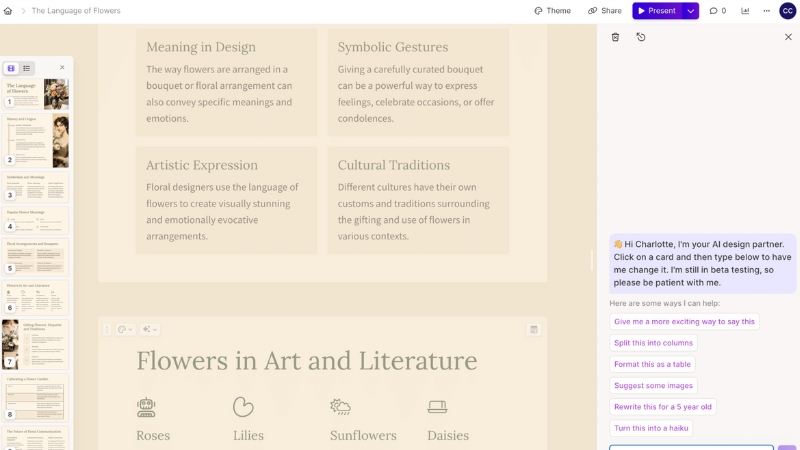Choose 'Format this as a table' suggestion

click(653, 364)
